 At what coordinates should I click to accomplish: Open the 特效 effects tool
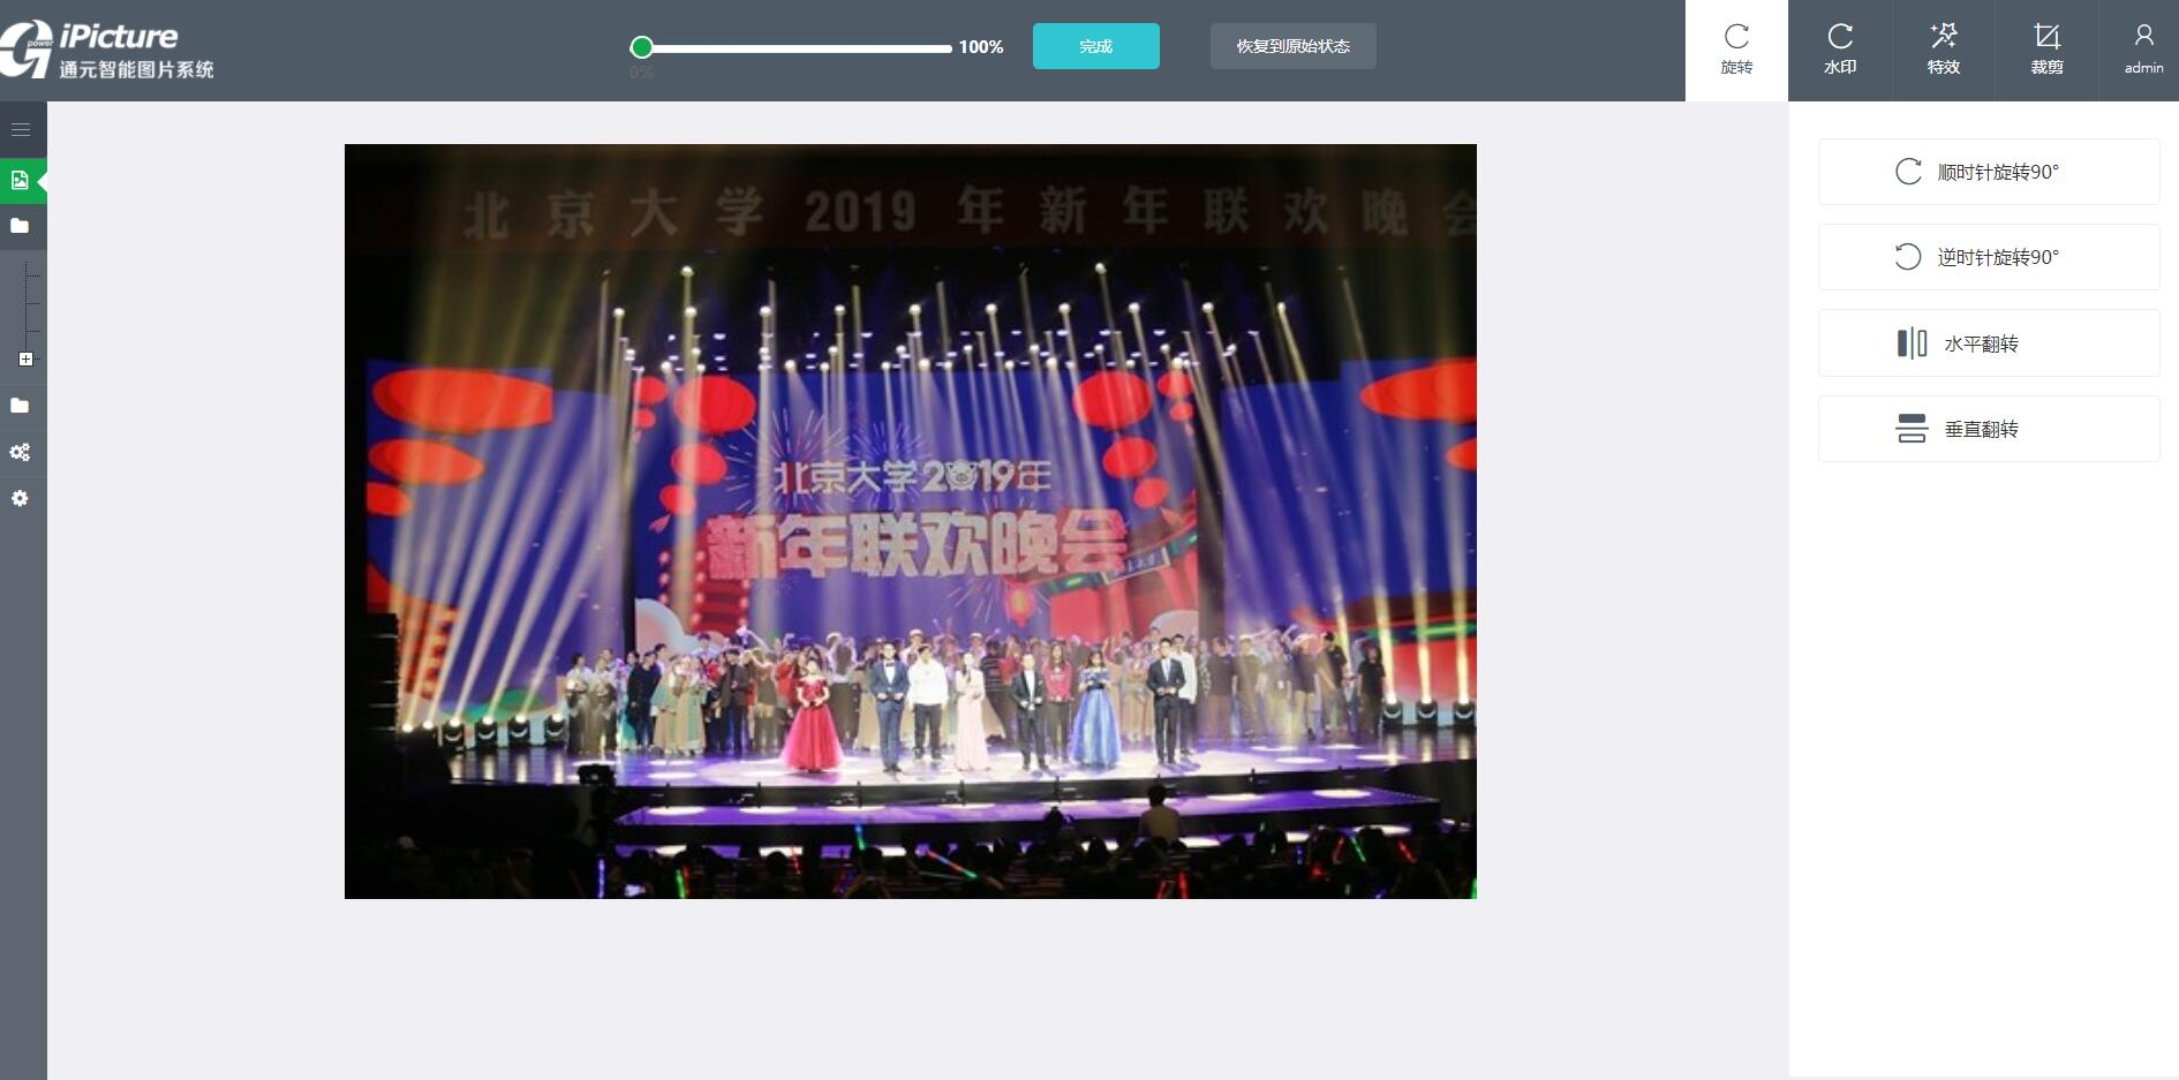point(1944,46)
